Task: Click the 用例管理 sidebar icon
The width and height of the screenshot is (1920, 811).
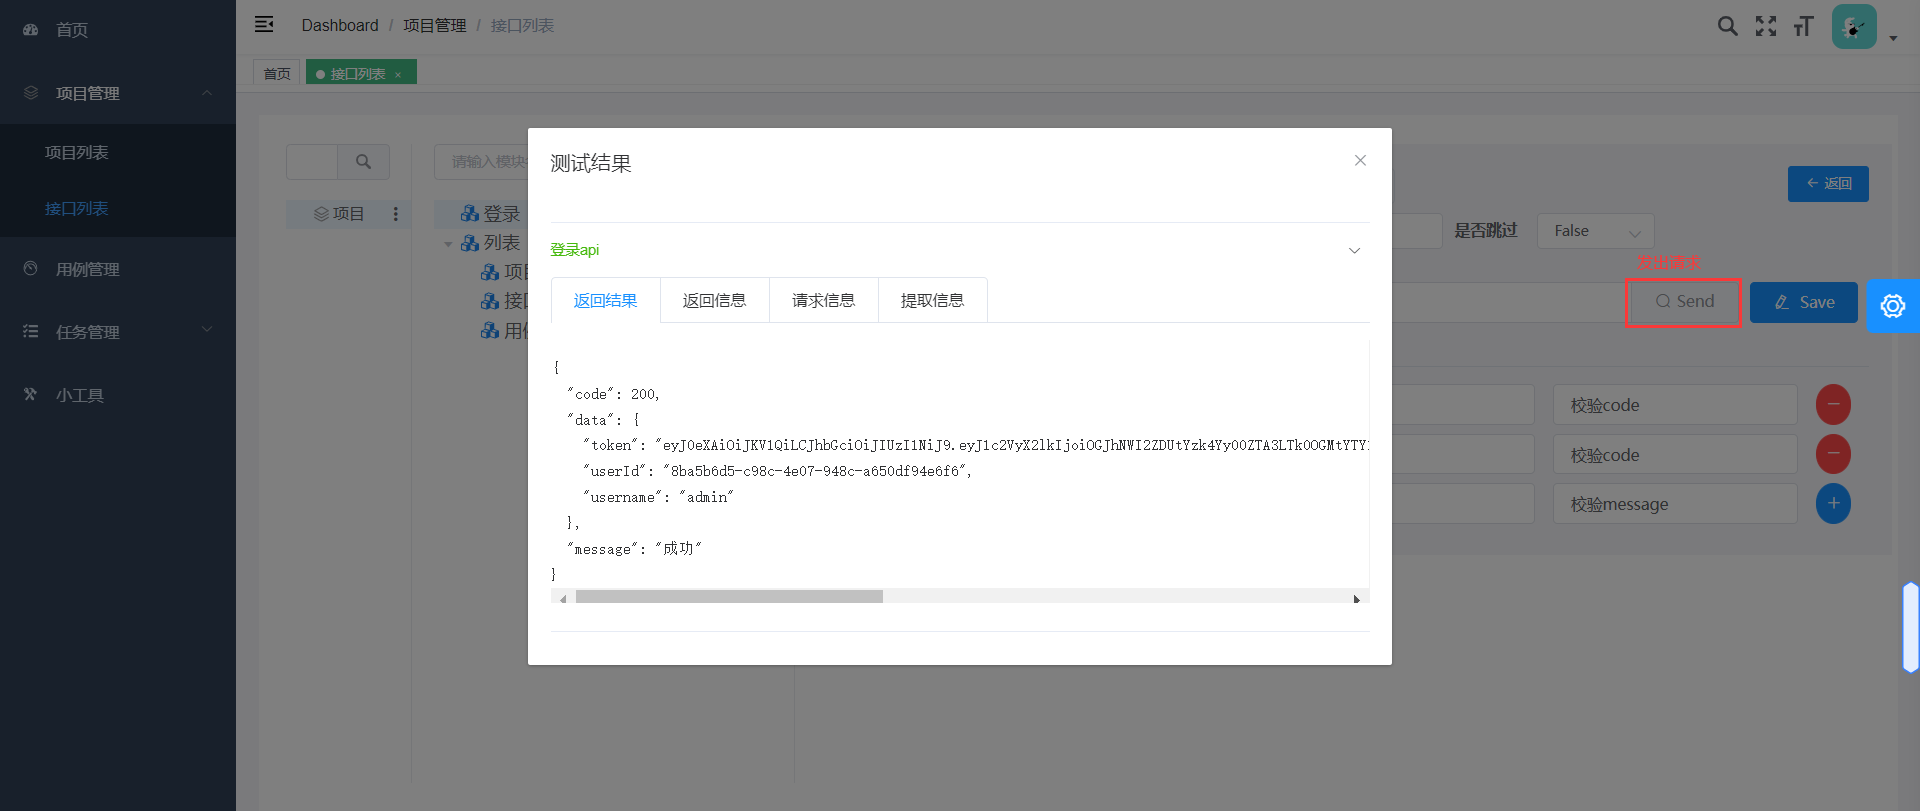Action: point(31,268)
